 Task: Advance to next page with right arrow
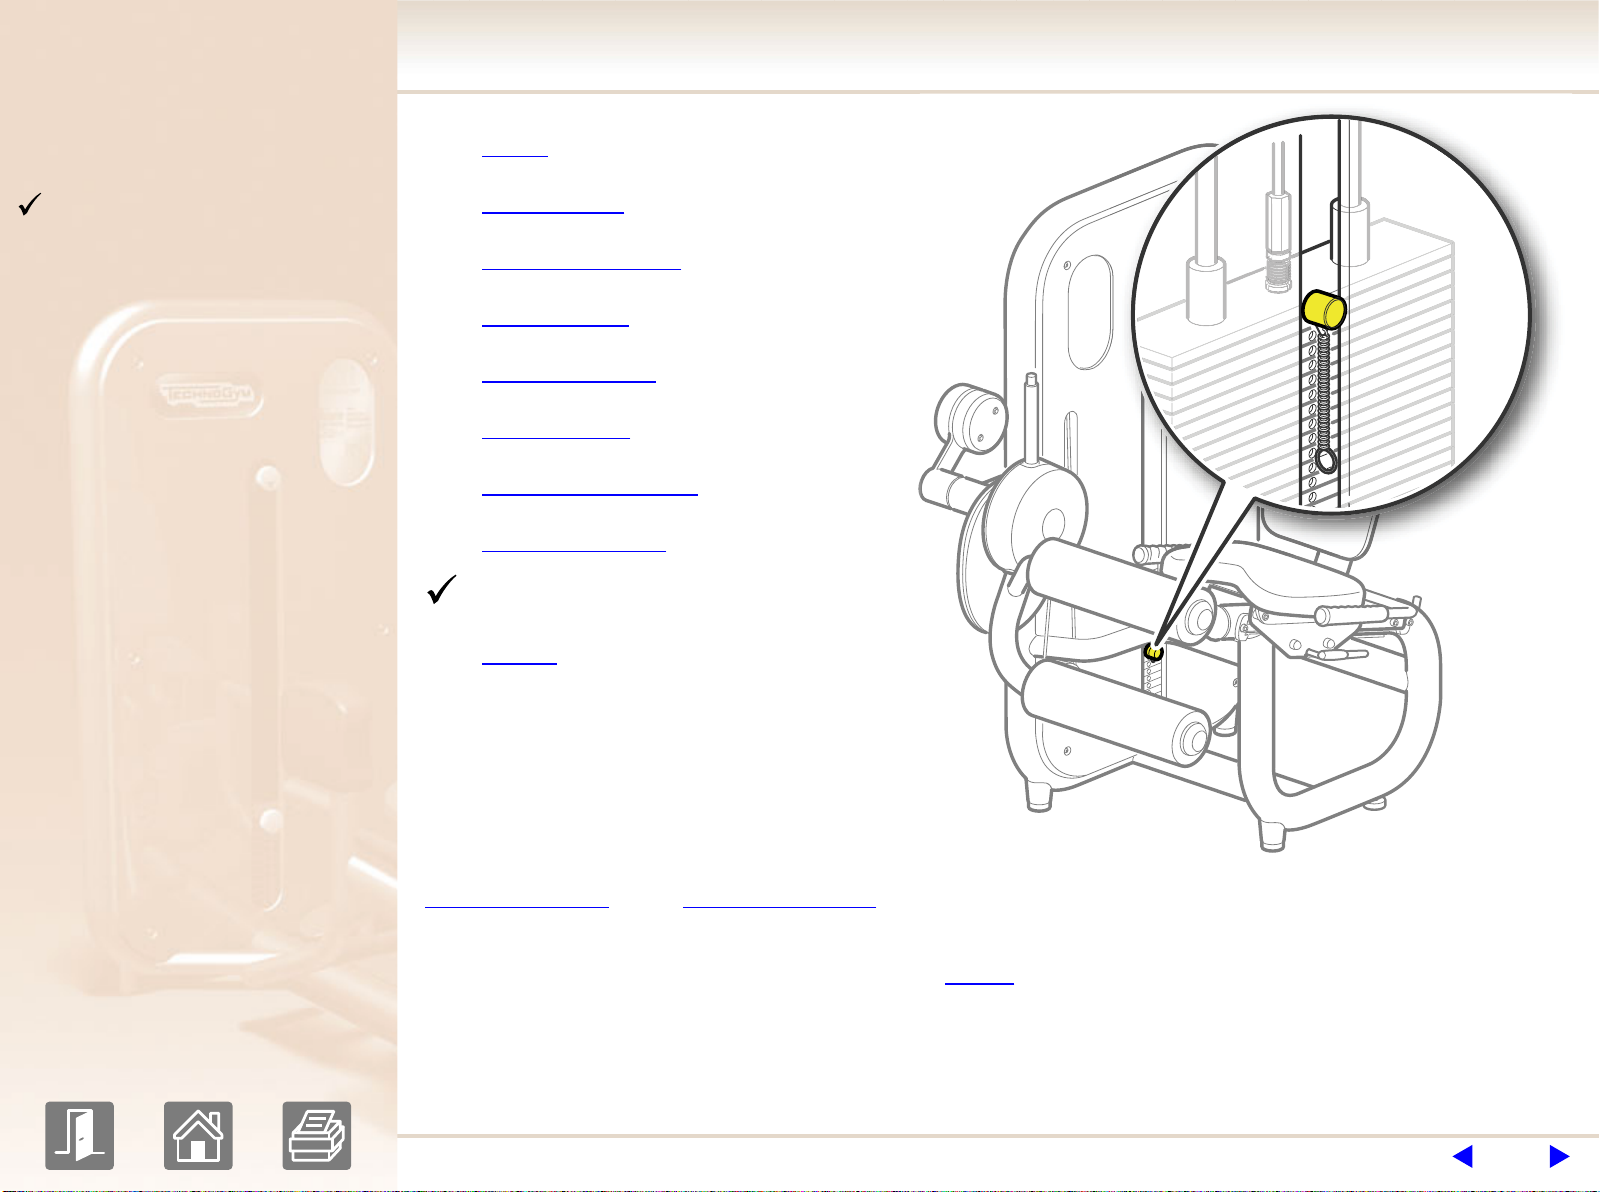1559,1156
